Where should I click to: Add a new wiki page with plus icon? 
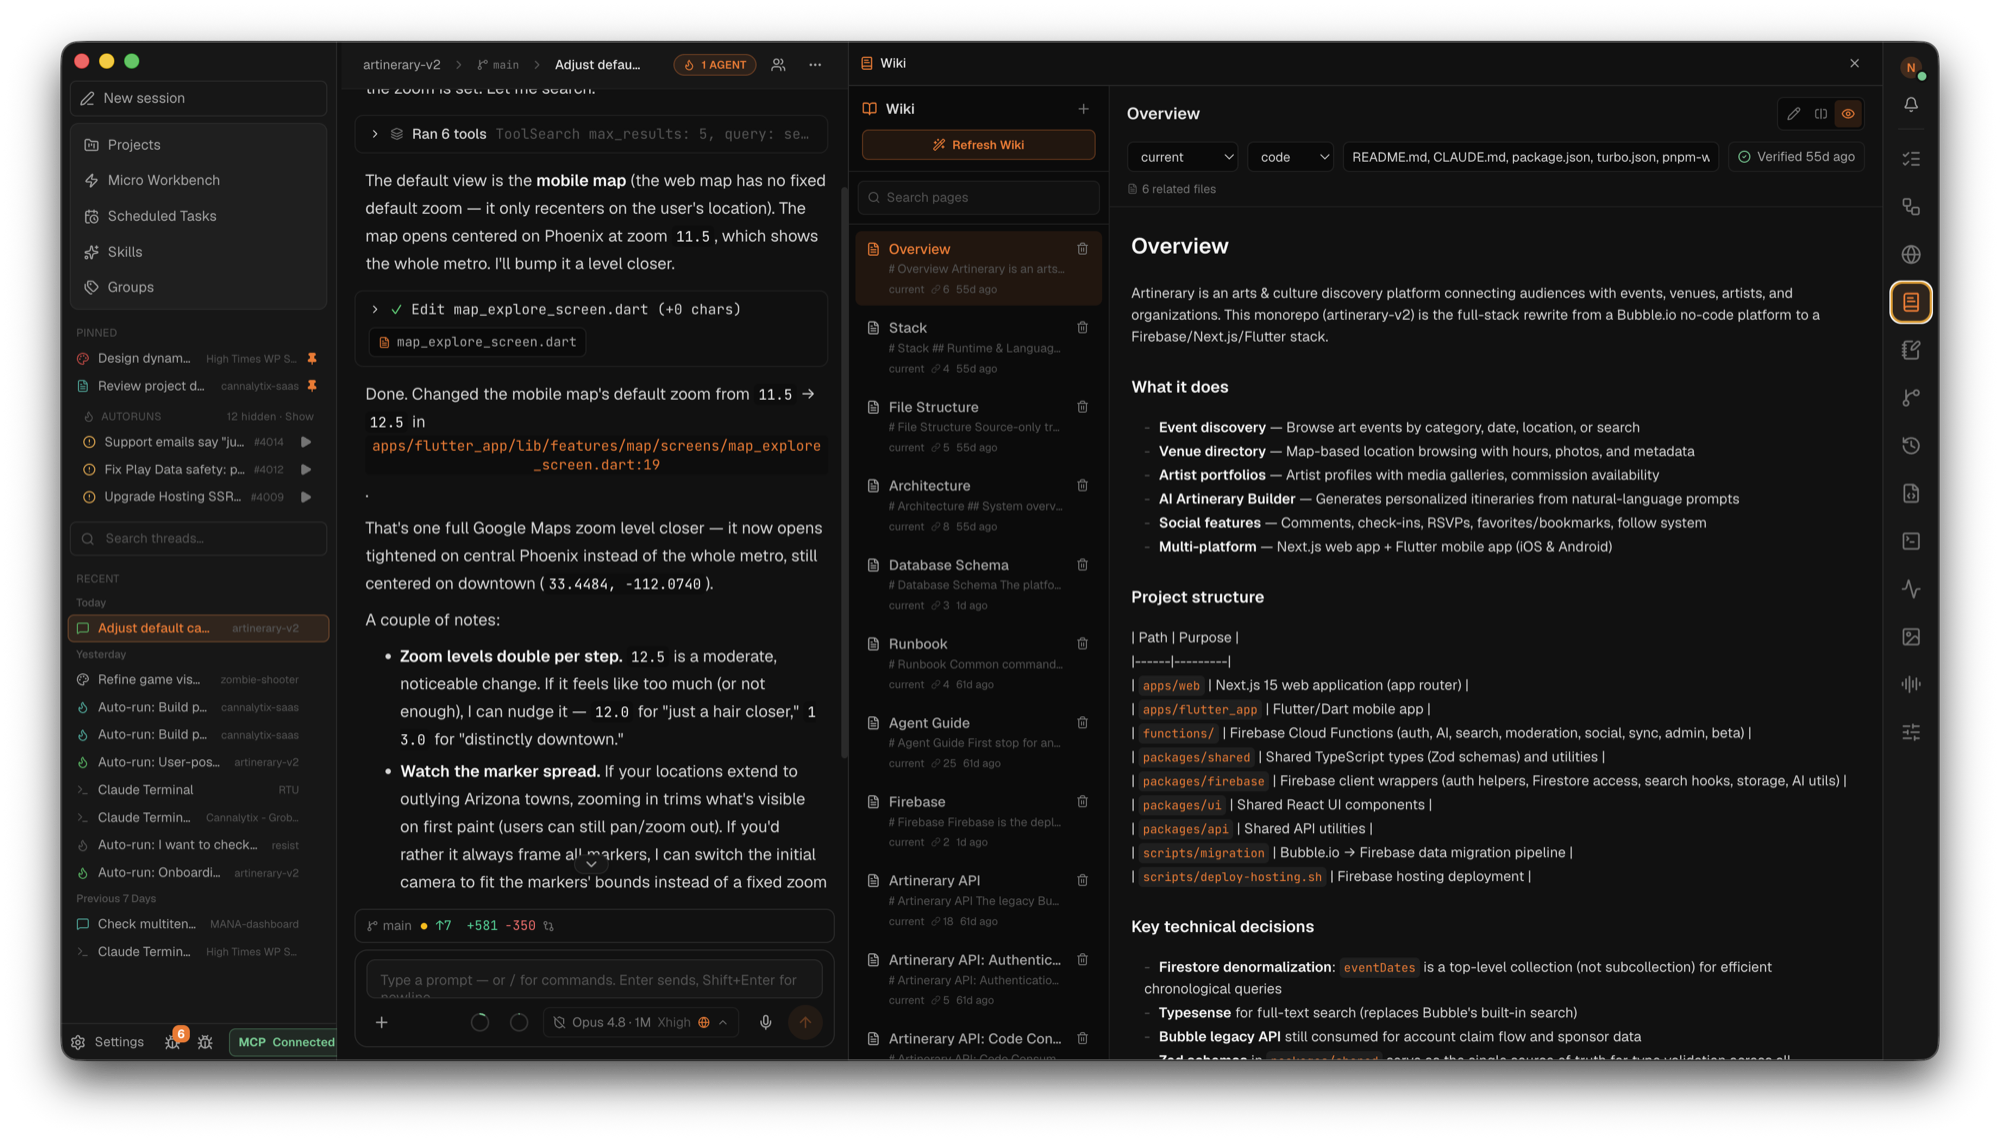click(x=1083, y=109)
